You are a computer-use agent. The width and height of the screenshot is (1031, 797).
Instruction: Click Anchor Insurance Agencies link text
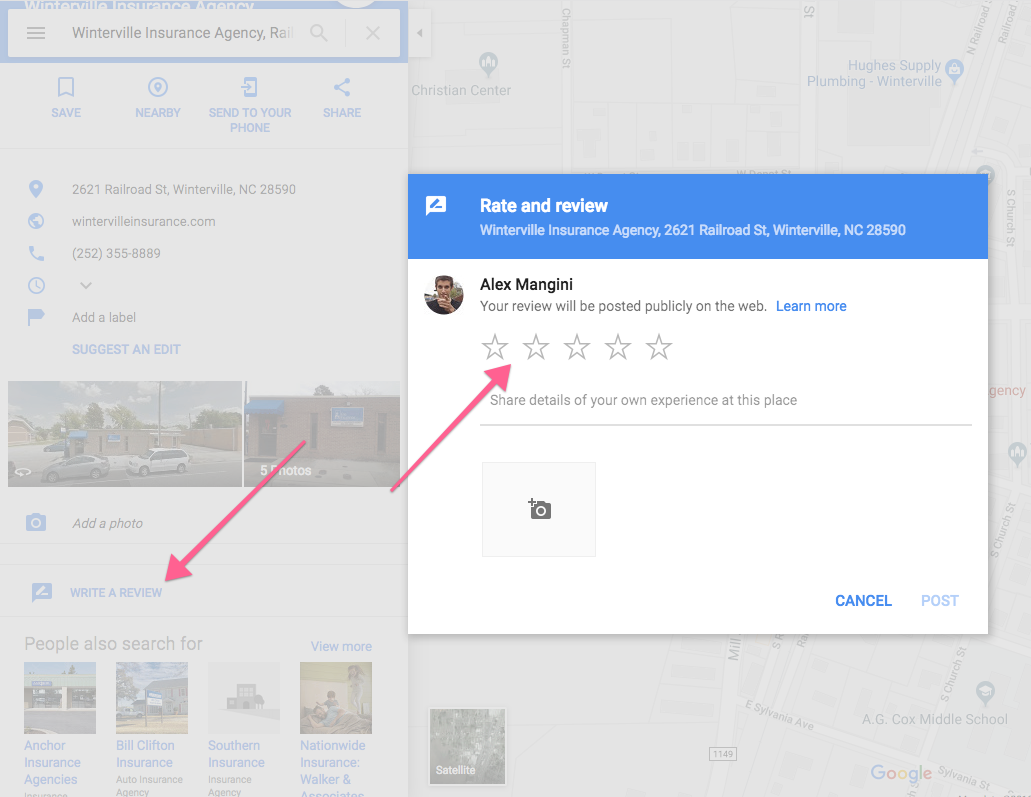click(53, 762)
